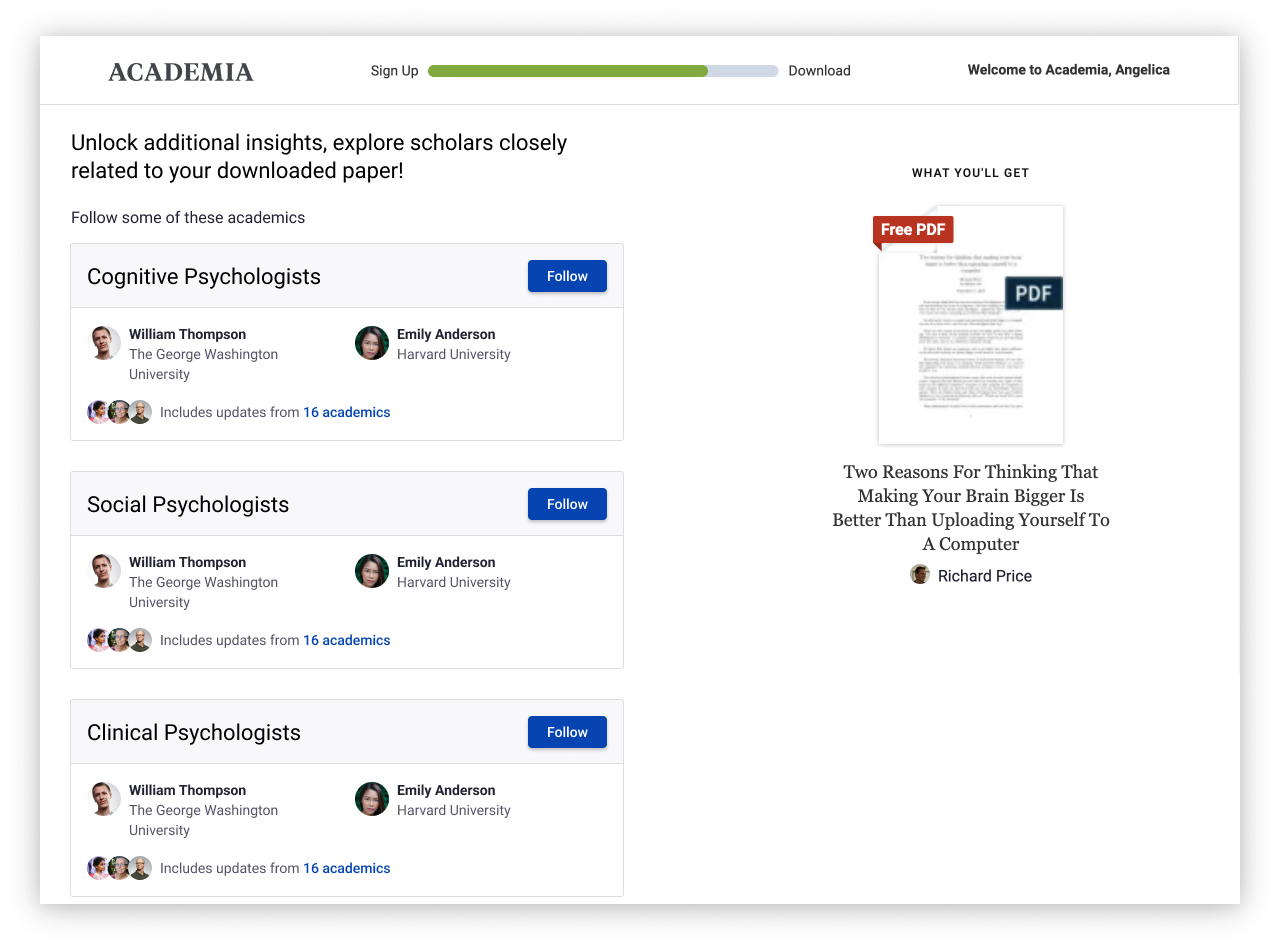This screenshot has height=948, width=1280.
Task: Click author name Richard Price
Action: coord(985,576)
